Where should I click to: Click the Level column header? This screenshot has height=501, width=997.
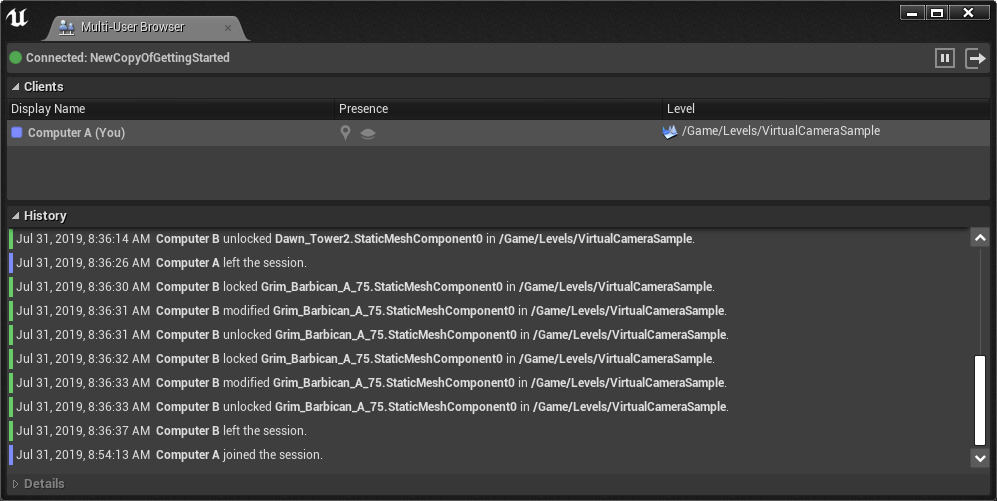(x=681, y=109)
